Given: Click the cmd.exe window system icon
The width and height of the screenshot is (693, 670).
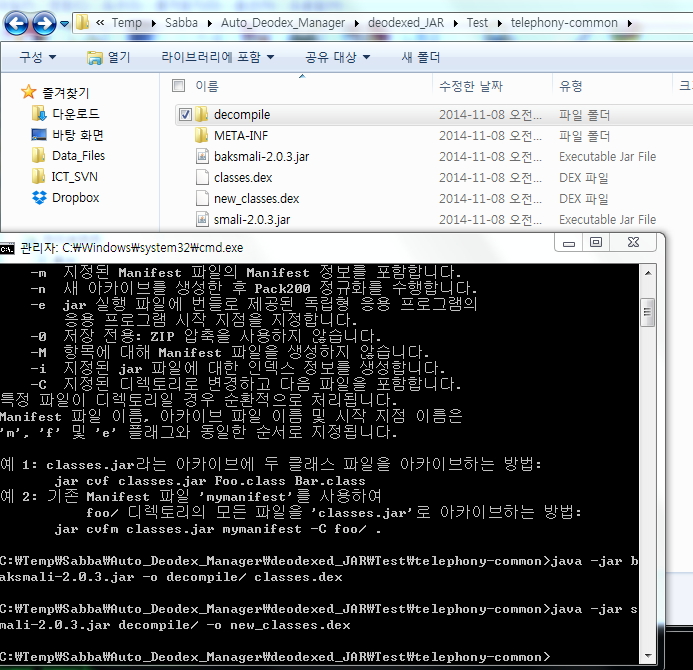Looking at the screenshot, I should tap(7, 249).
